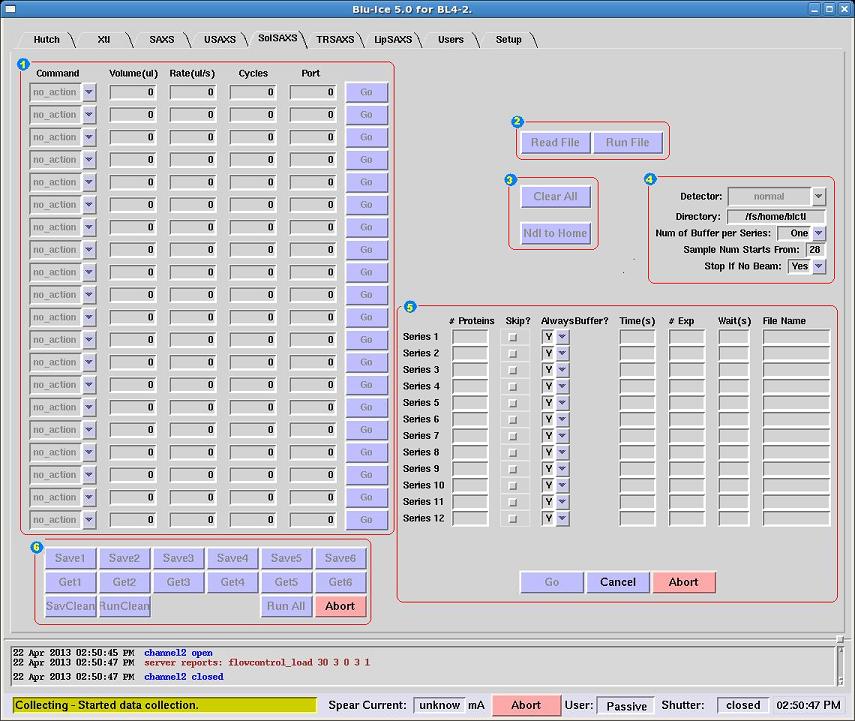Open the Detector dropdown
855x721 pixels.
[818, 197]
